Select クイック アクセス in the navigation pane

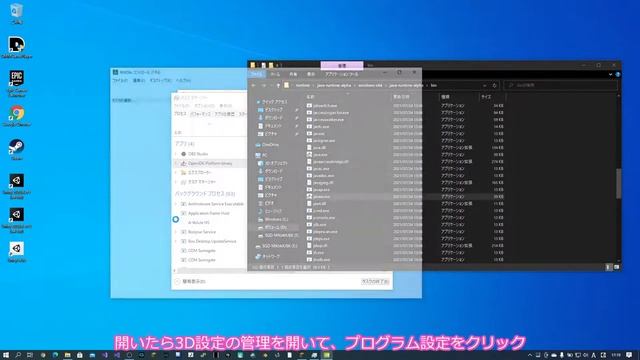[x=272, y=102]
